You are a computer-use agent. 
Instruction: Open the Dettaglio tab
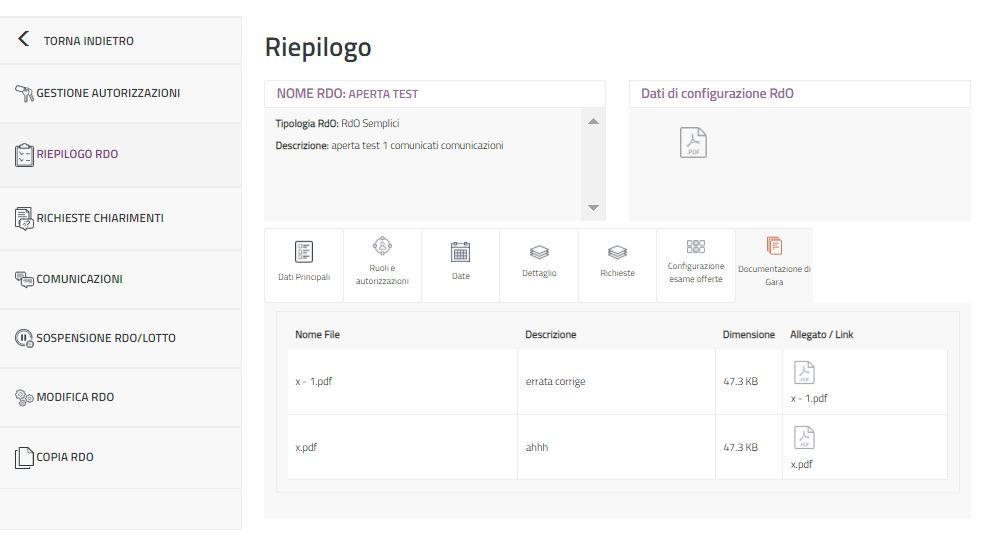(539, 264)
